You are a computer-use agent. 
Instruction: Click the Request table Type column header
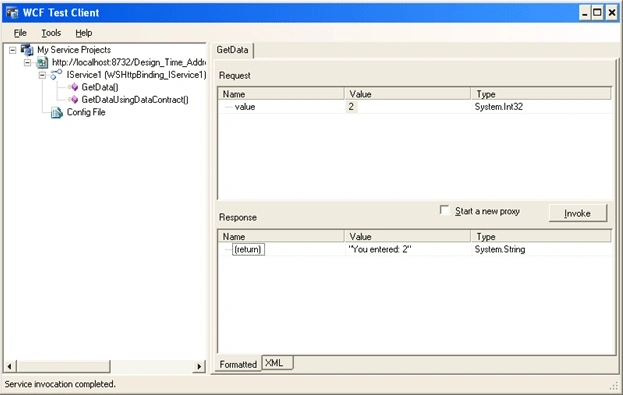coord(541,94)
